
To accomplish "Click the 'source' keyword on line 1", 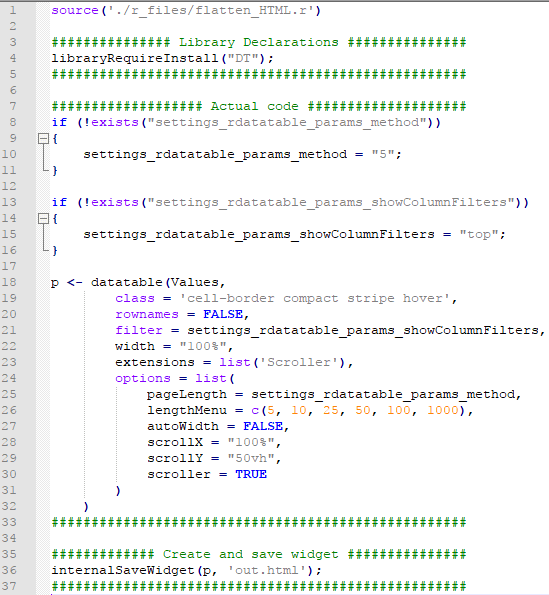I will click(75, 10).
